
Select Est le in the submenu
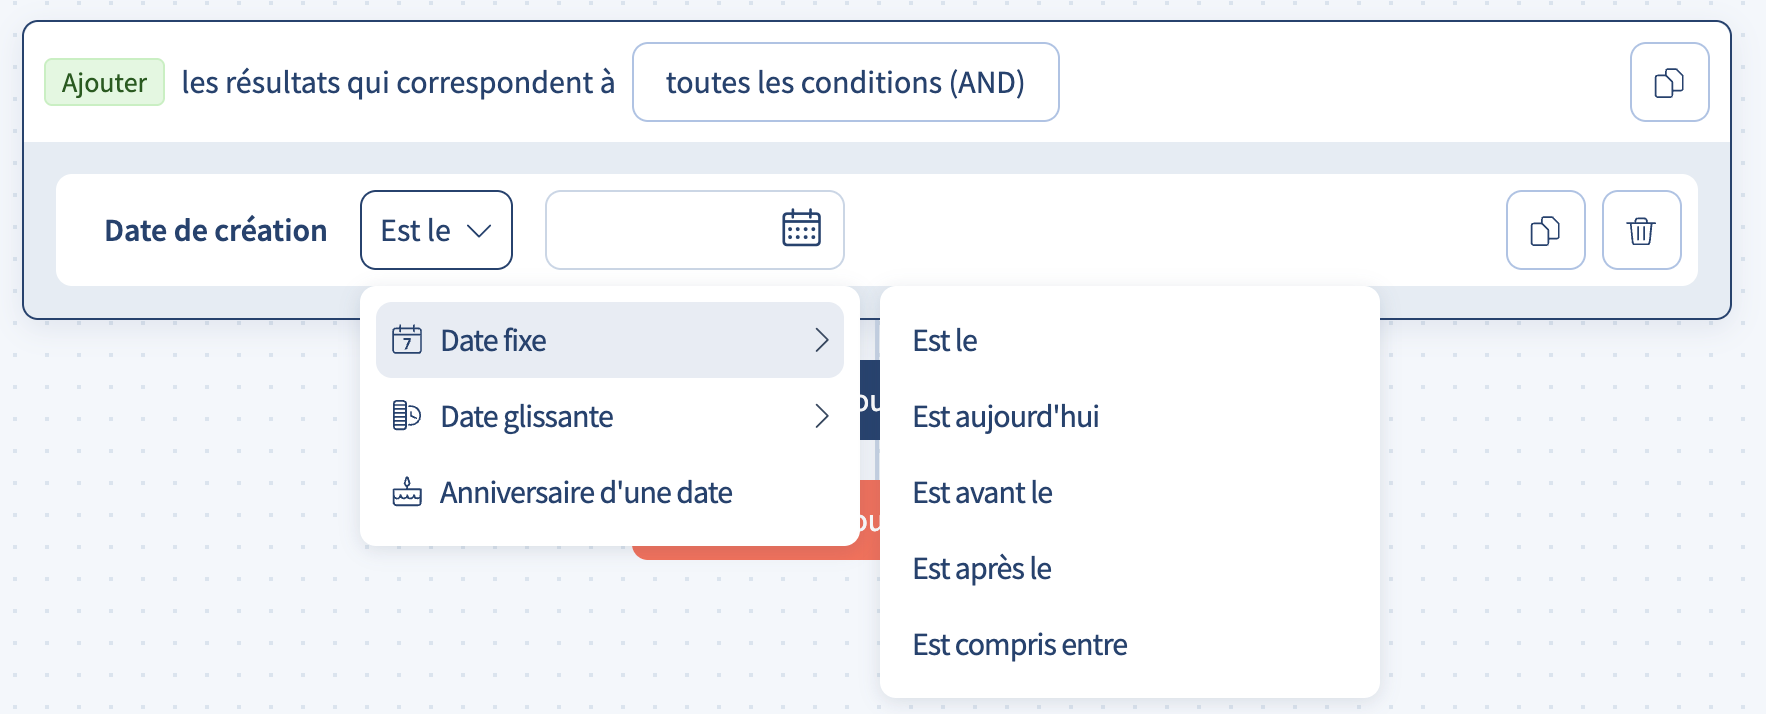(944, 340)
